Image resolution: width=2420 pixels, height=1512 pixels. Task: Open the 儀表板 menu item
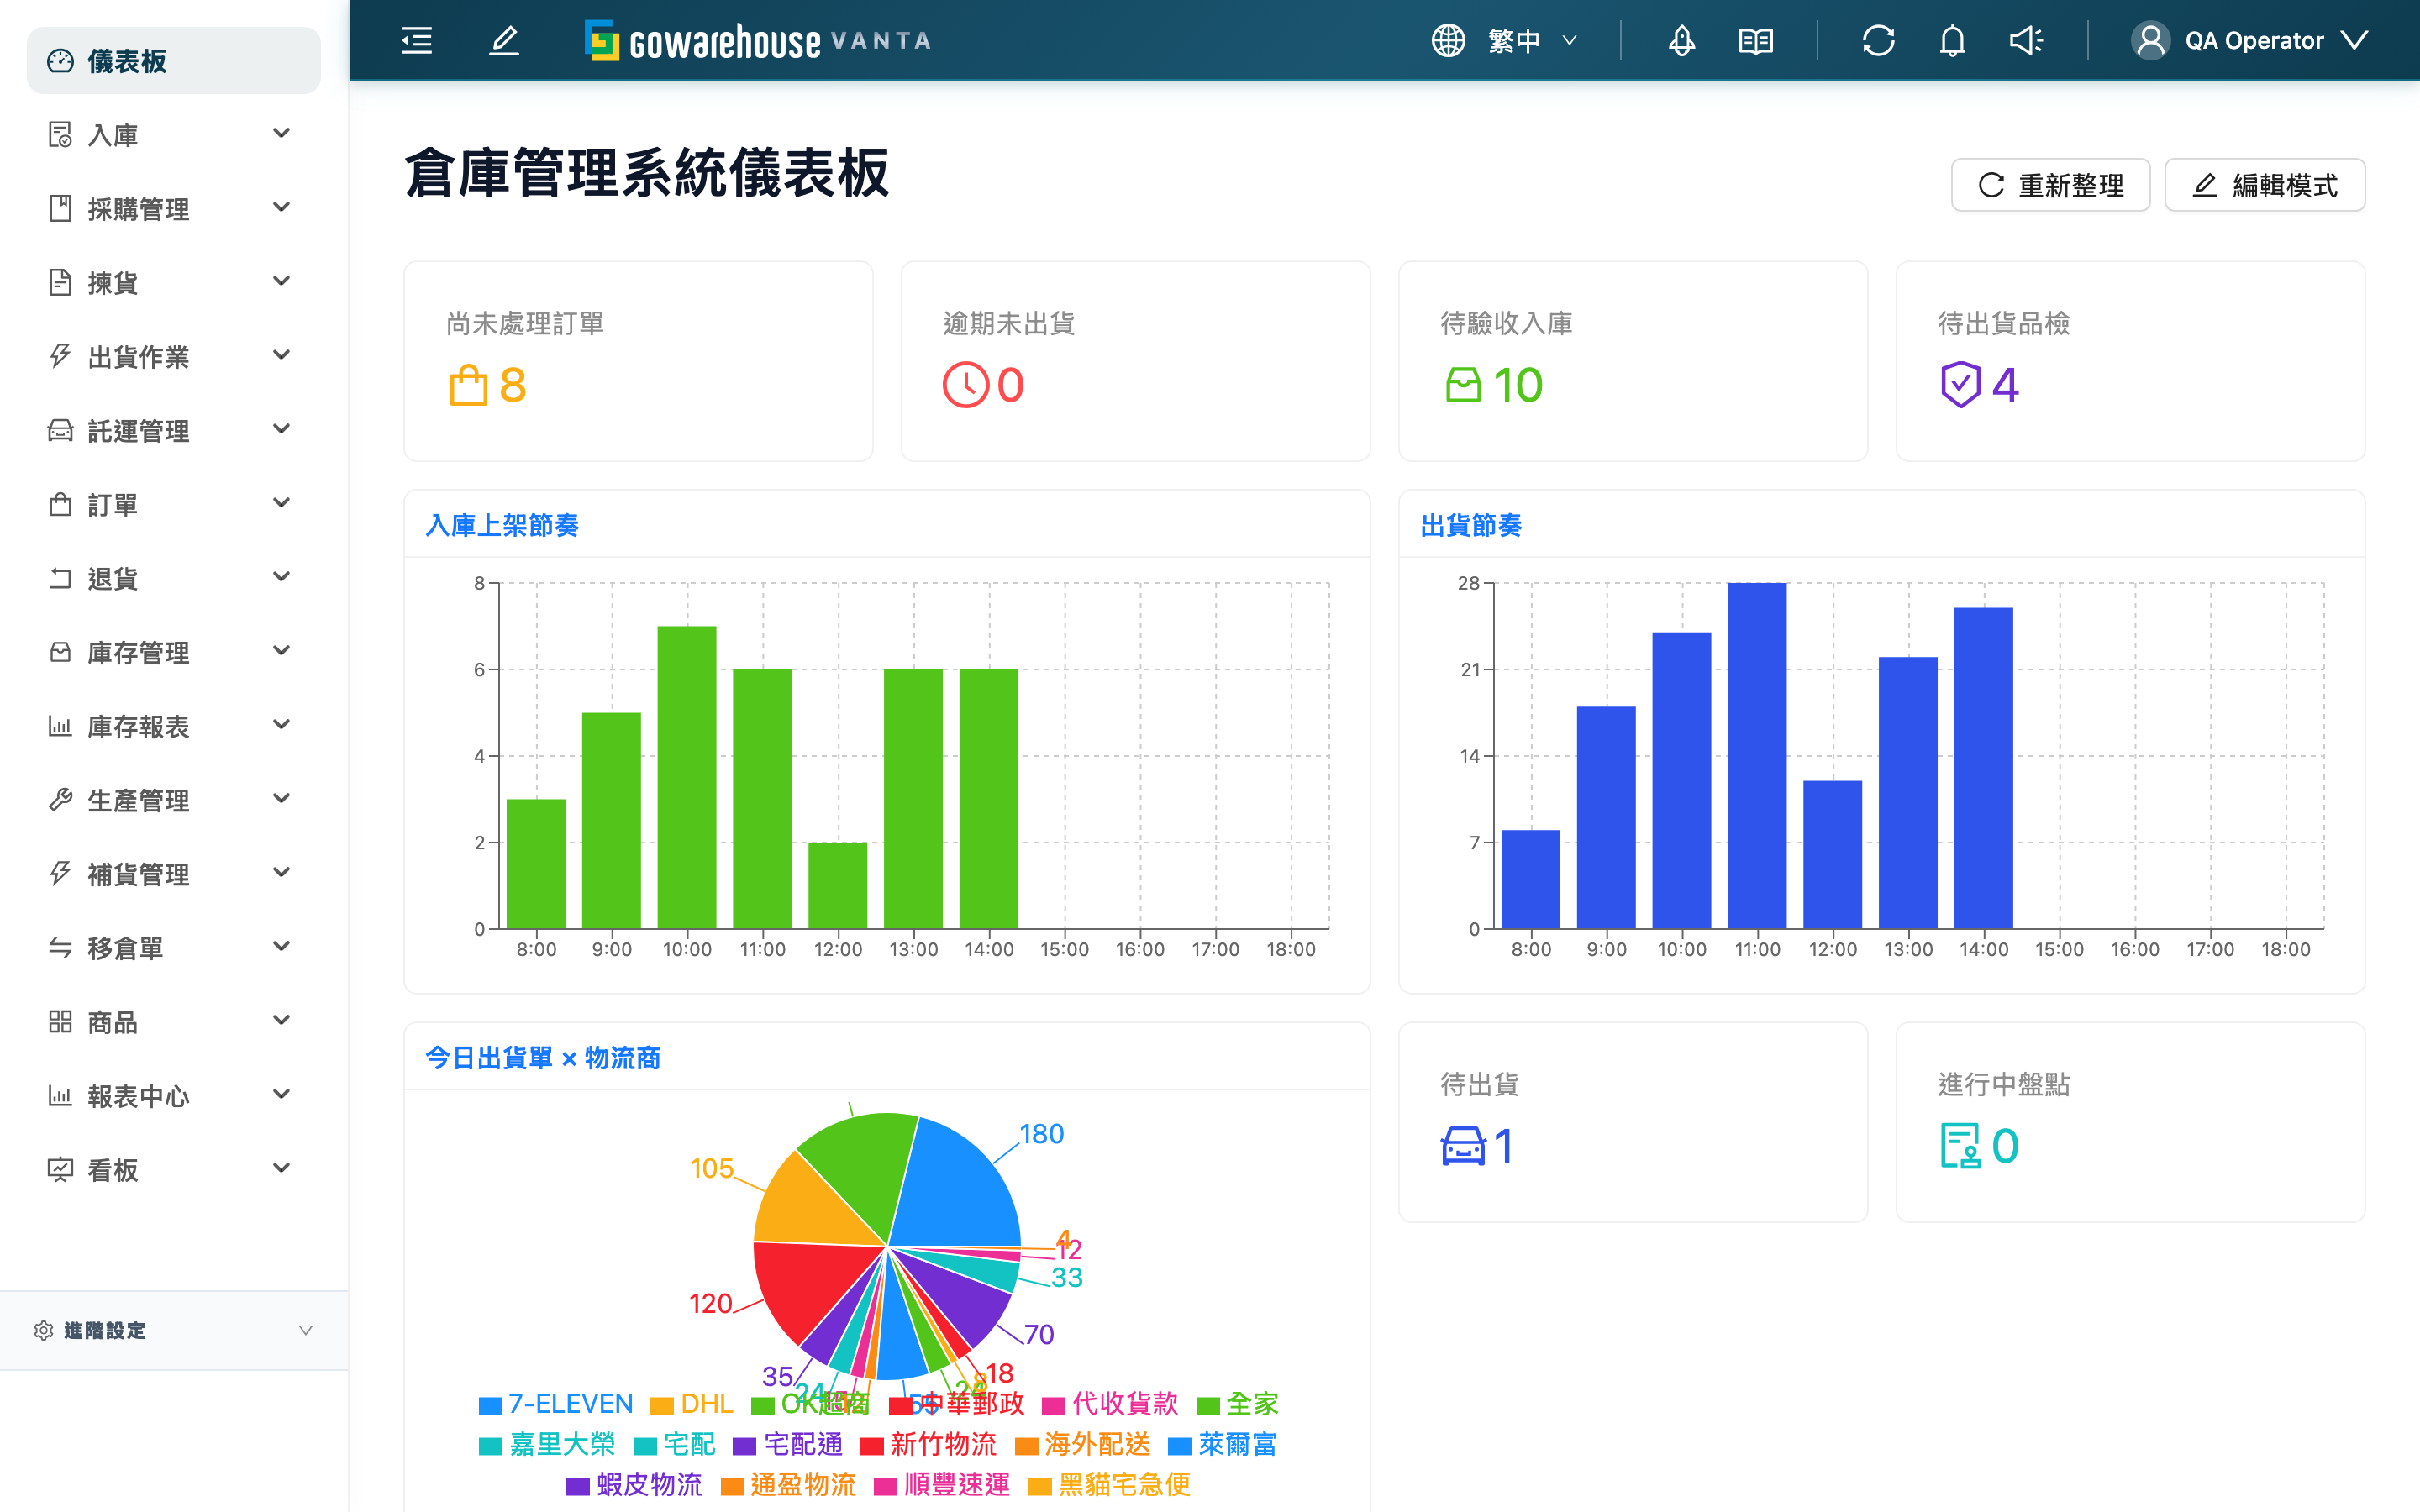[x=174, y=61]
